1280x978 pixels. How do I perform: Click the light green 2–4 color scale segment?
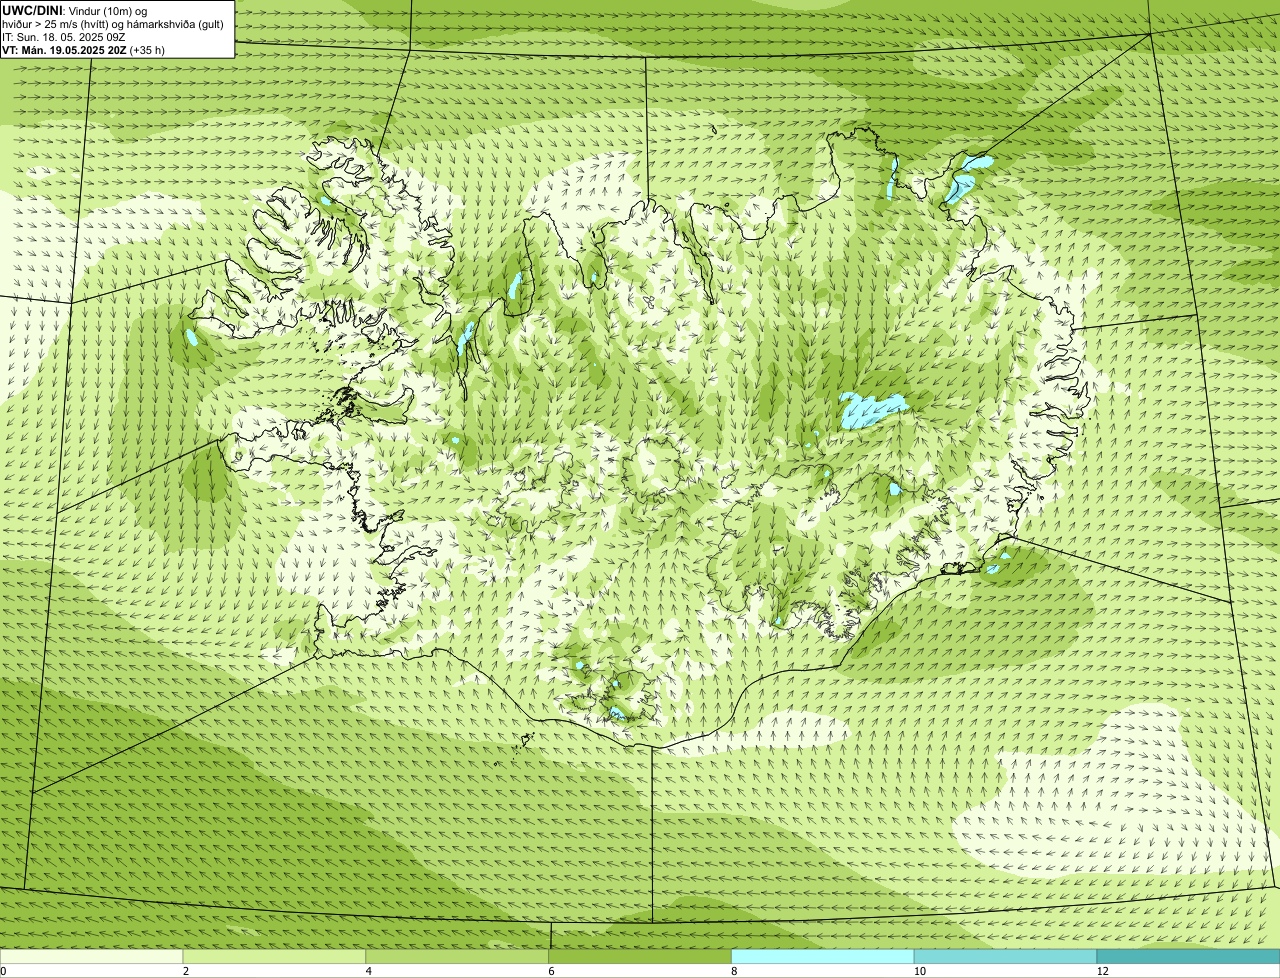click(275, 957)
